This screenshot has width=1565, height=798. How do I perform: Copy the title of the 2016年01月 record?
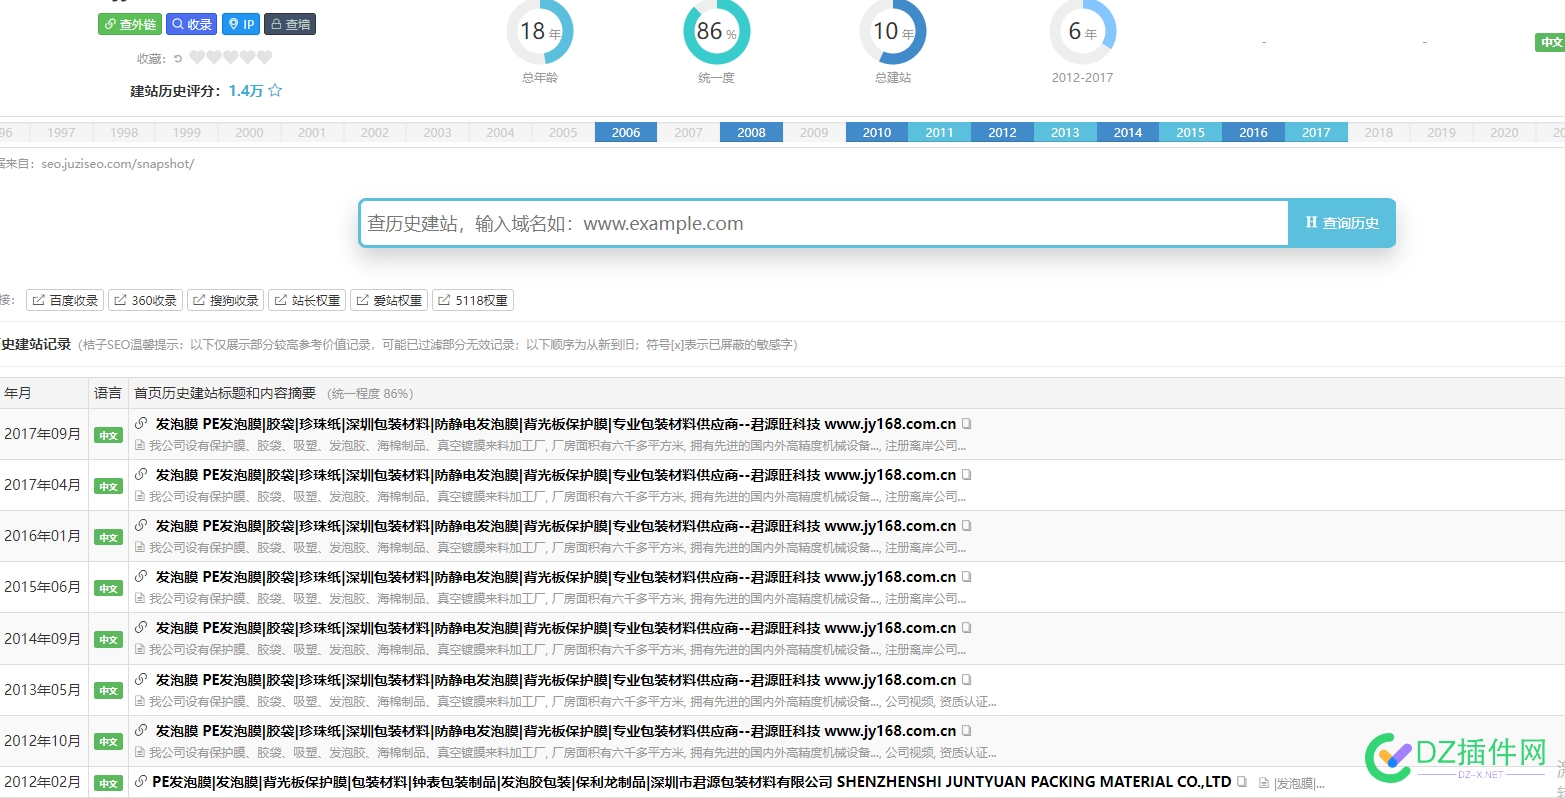966,526
